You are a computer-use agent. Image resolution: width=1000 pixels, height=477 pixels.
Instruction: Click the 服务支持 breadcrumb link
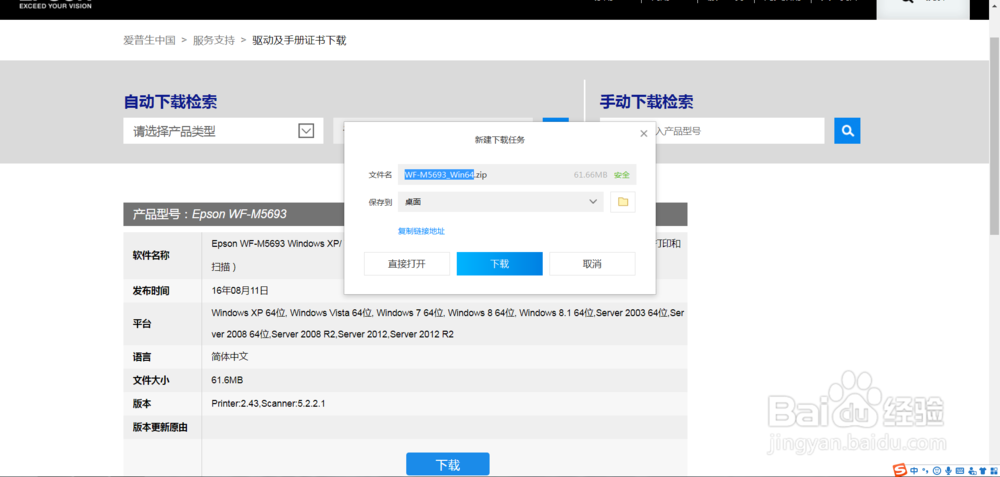214,40
